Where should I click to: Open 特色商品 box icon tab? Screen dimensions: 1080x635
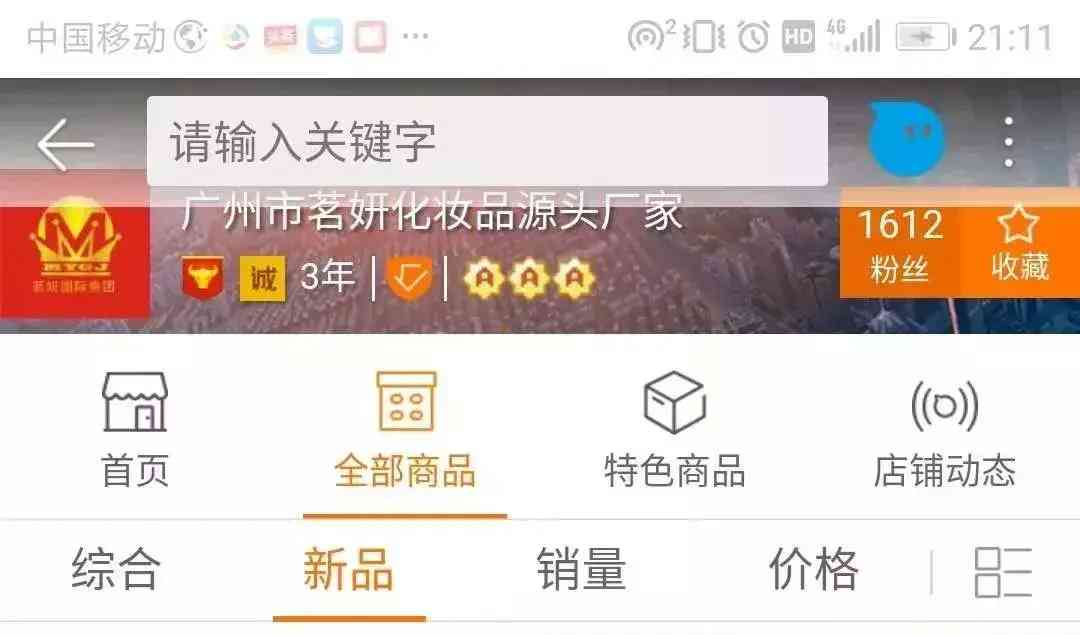click(675, 430)
